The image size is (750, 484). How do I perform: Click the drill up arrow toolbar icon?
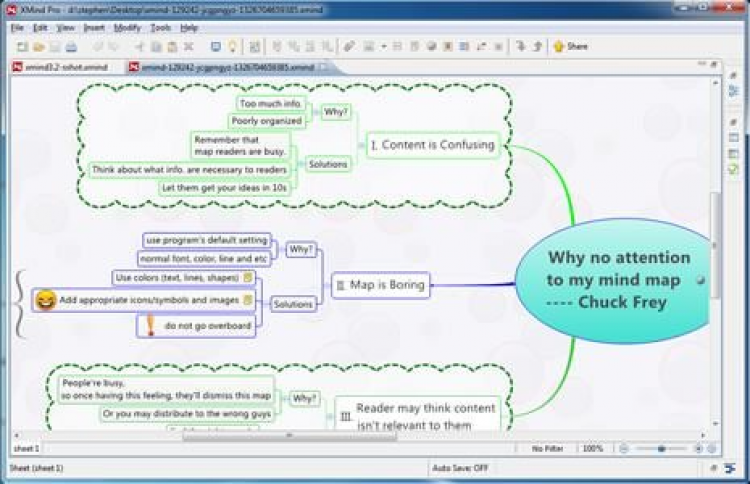click(537, 46)
